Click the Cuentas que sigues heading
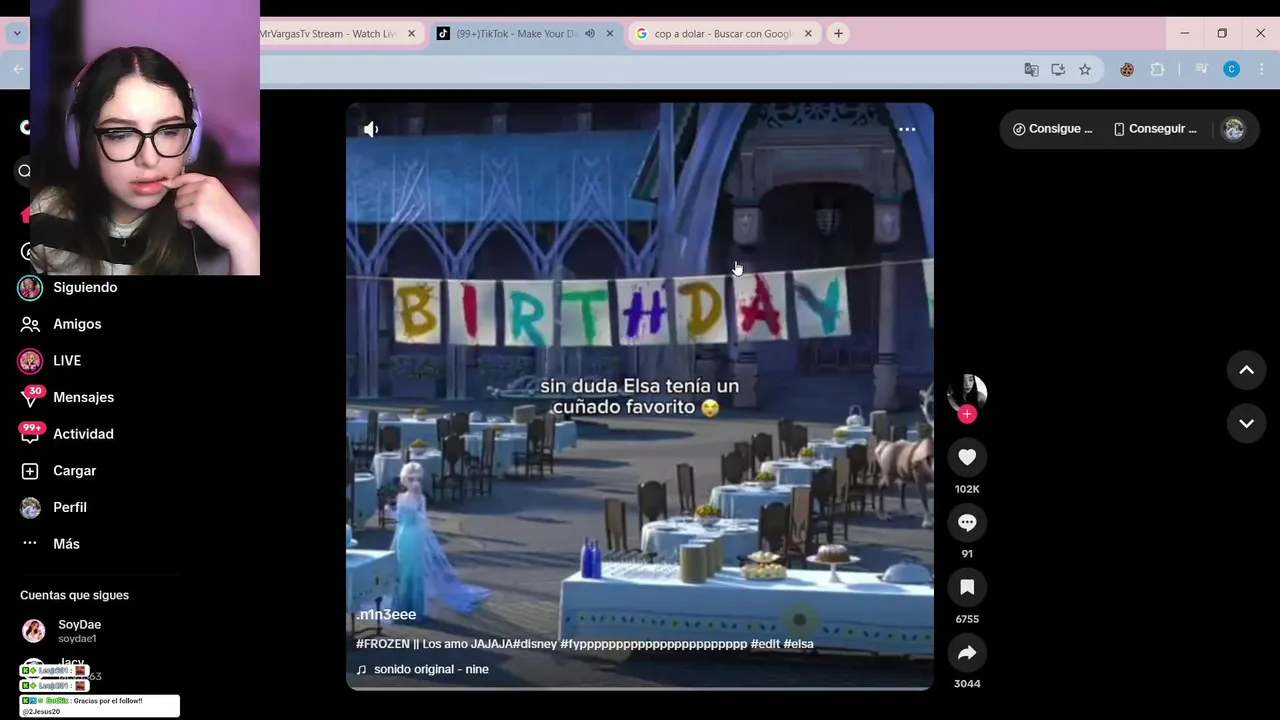The width and height of the screenshot is (1280, 720). click(74, 595)
